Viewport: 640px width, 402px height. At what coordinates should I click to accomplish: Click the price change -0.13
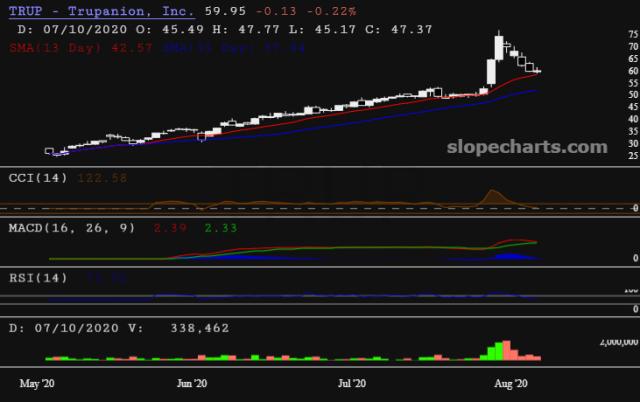[x=276, y=11]
